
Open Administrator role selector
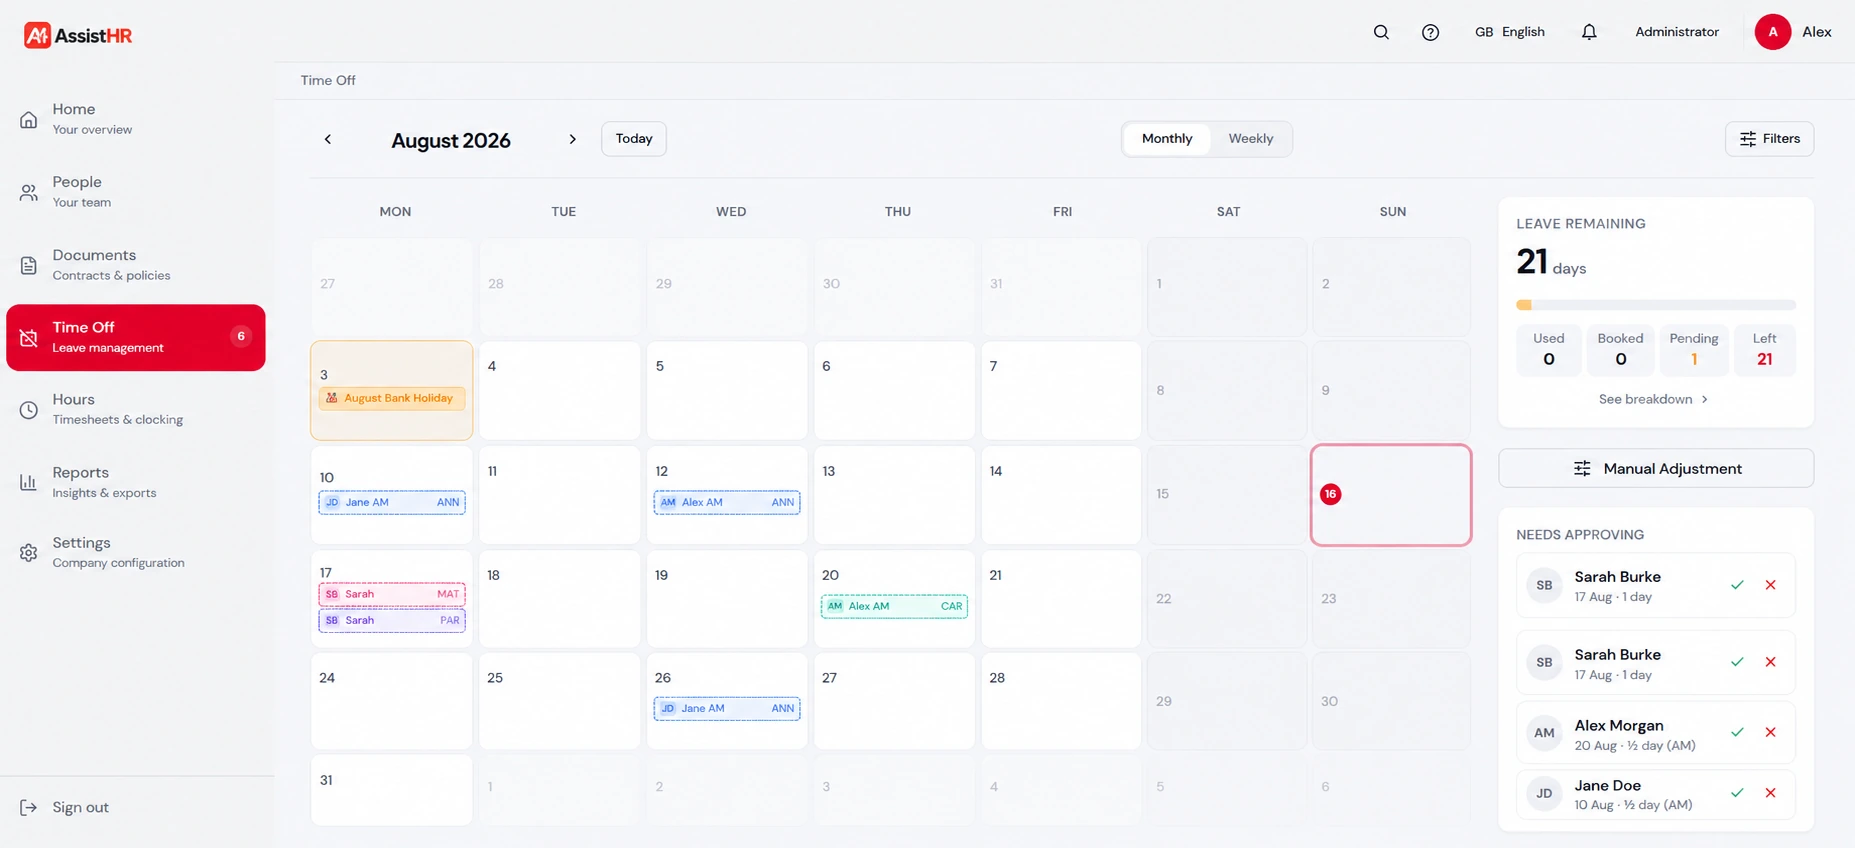(x=1677, y=32)
